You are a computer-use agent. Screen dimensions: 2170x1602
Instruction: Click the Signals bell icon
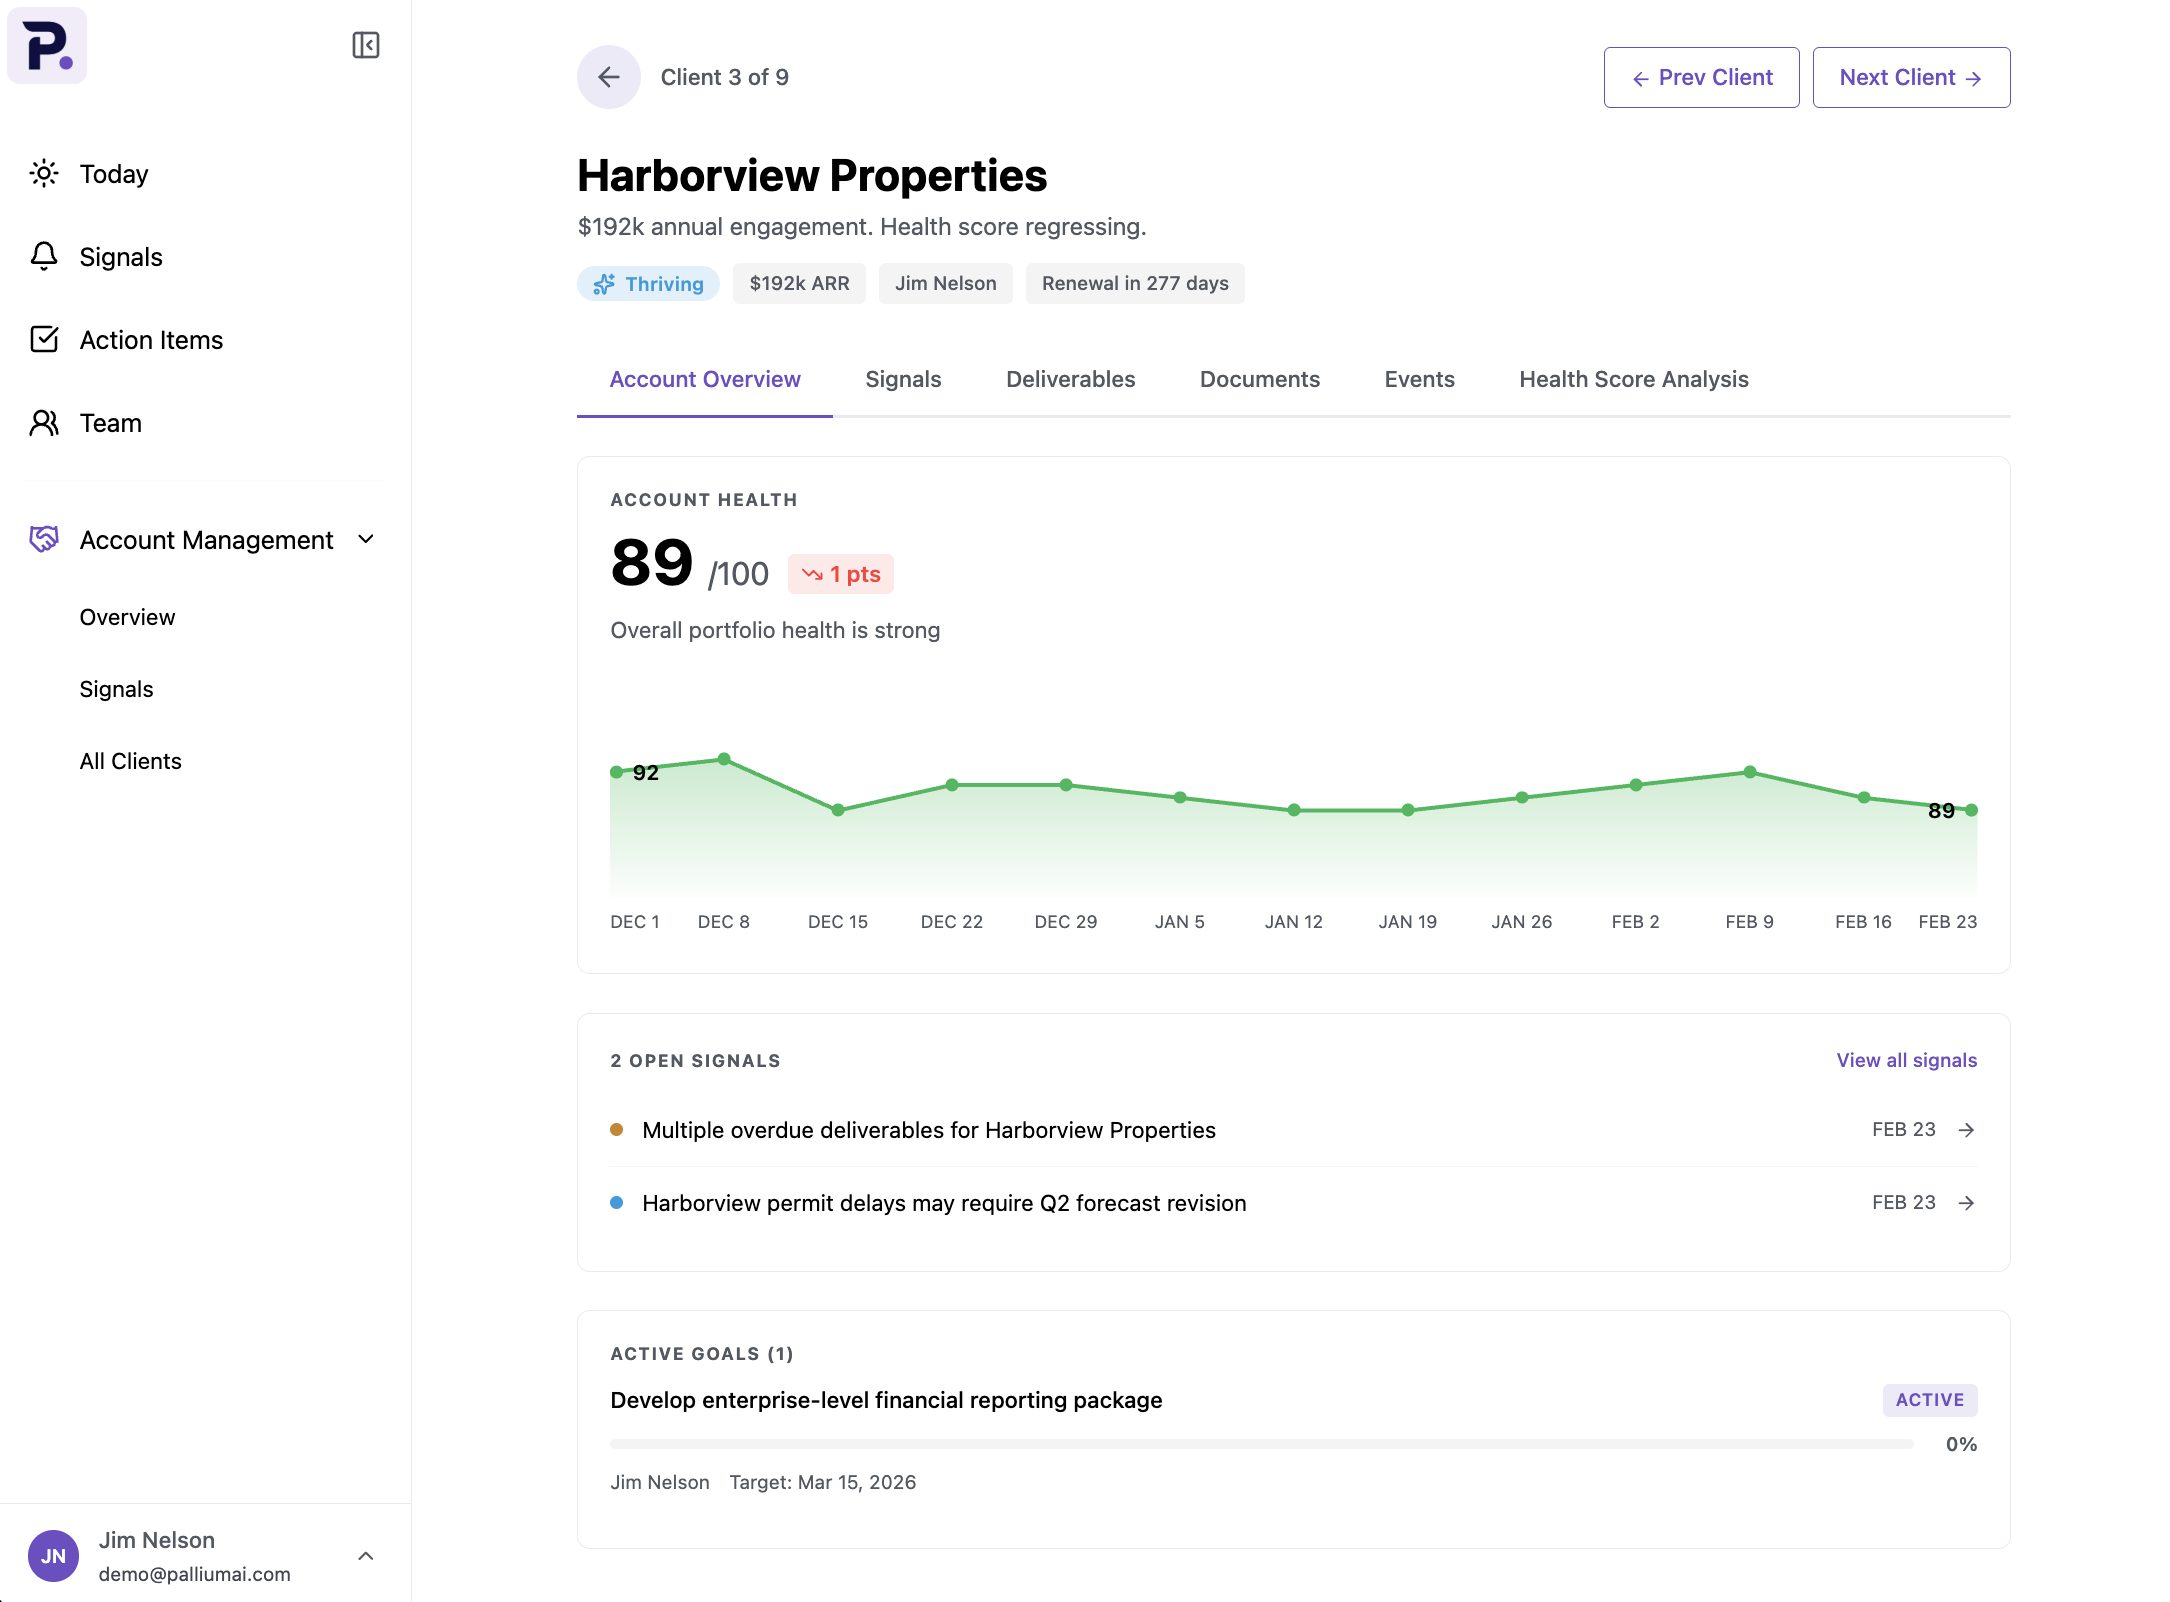point(44,257)
